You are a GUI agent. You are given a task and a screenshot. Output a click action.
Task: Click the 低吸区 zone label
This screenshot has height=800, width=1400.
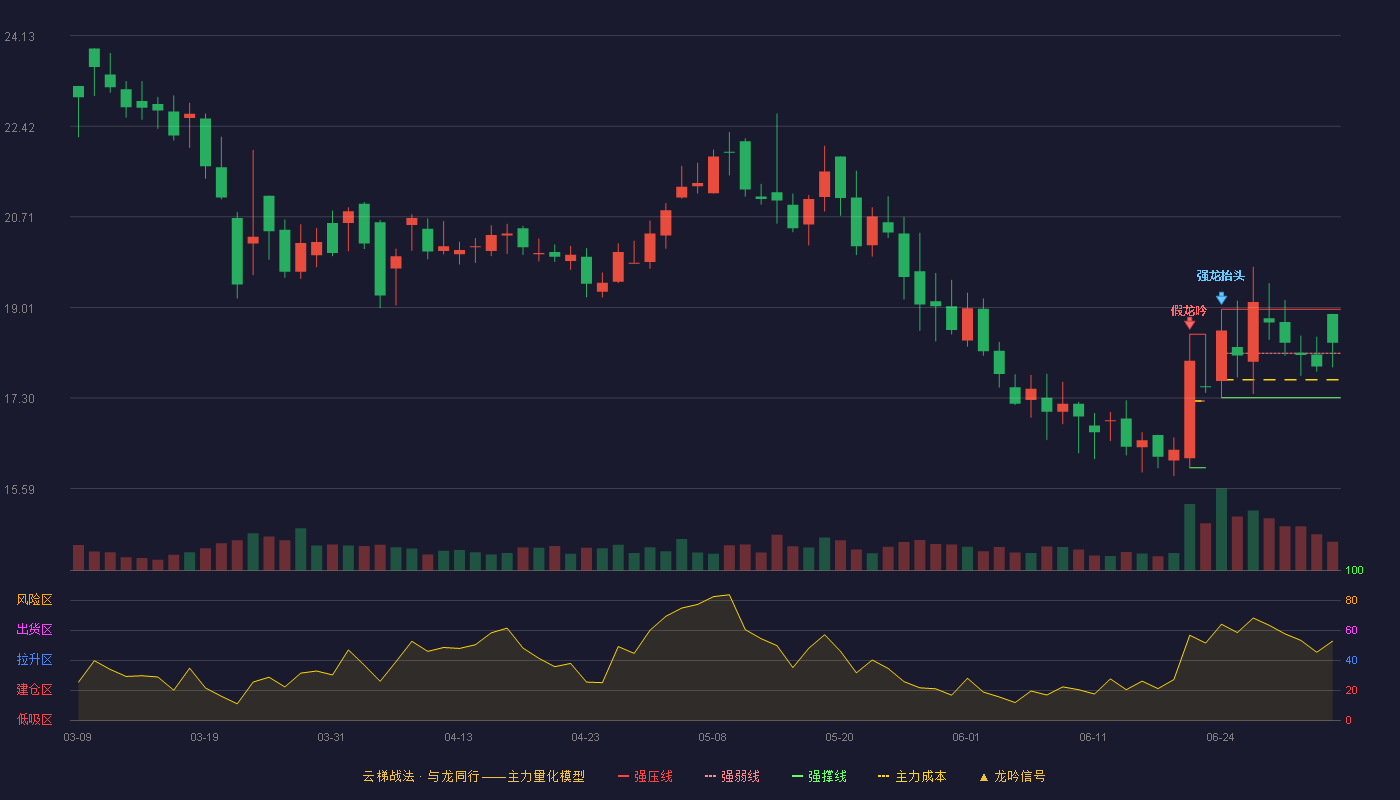pyautogui.click(x=34, y=719)
